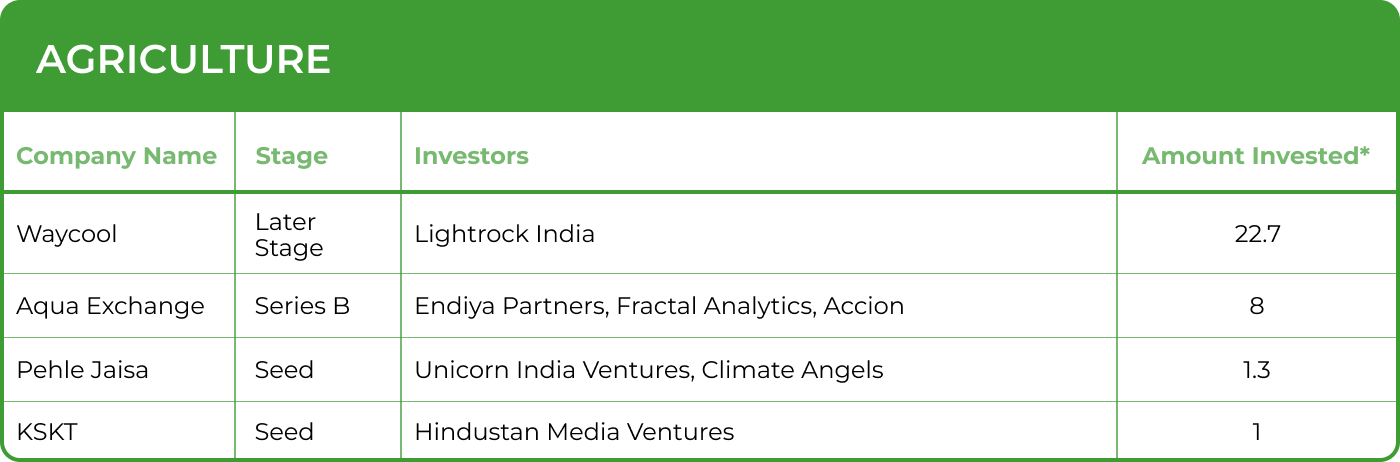Screen dimensions: 1400x462
Task: Click the Stage column header
Action: [x=291, y=156]
